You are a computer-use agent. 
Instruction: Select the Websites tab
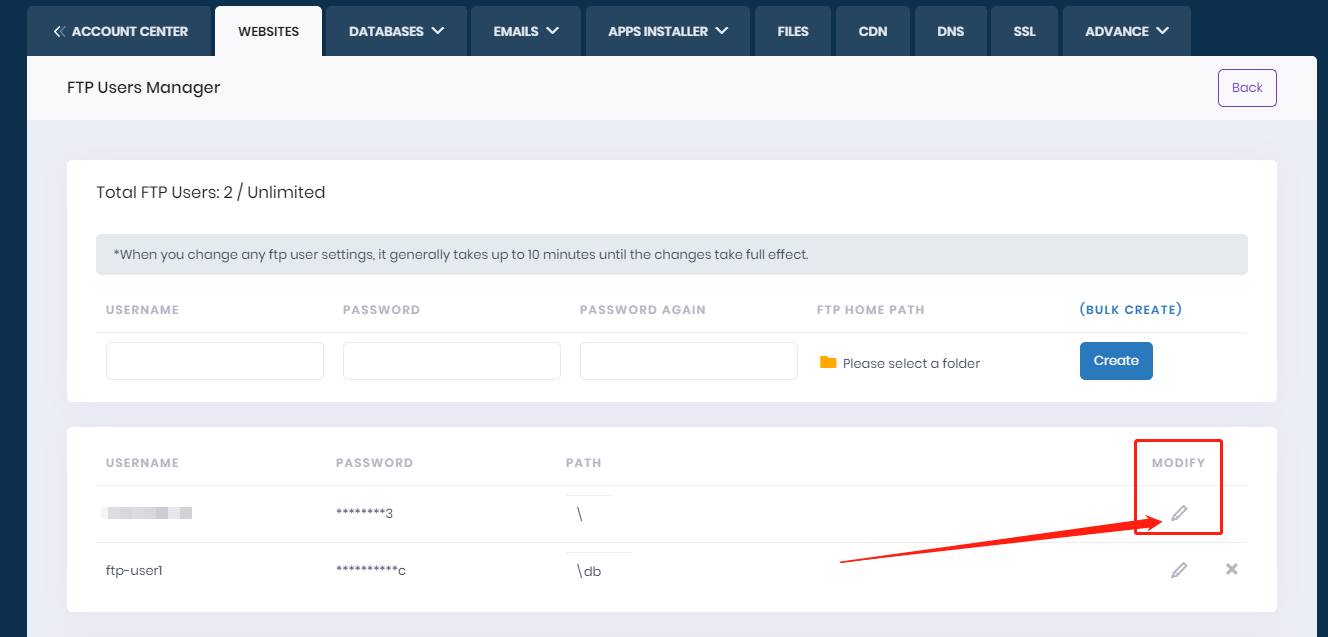tap(268, 31)
